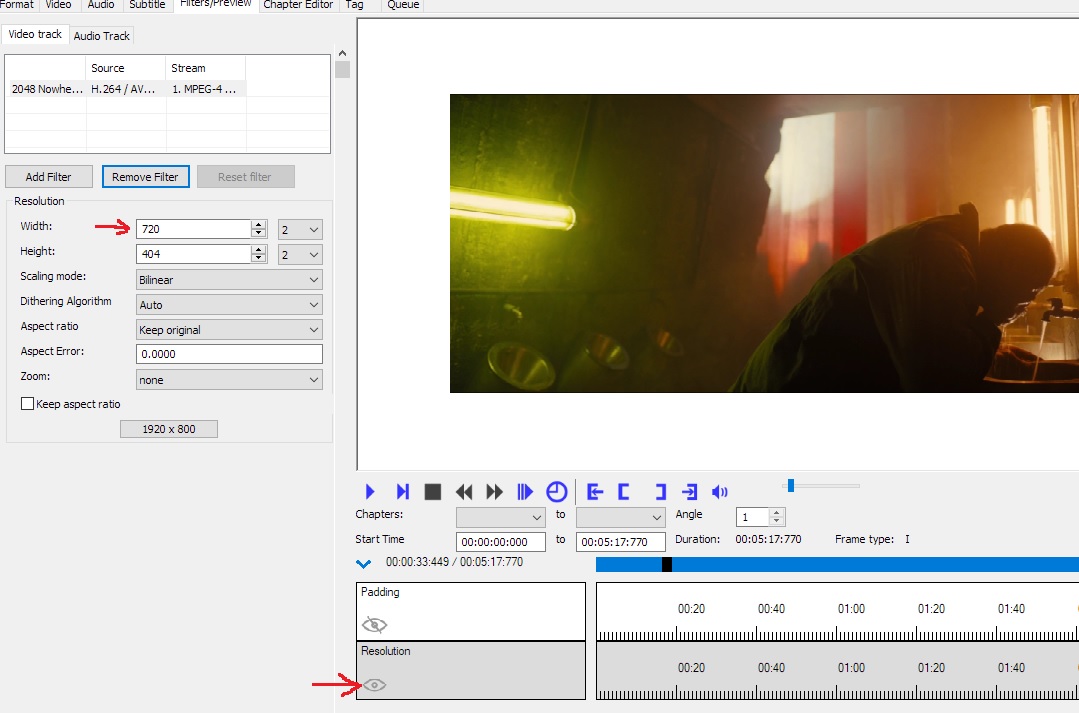The image size is (1079, 713).
Task: Jump to the cut end marker
Action: [690, 491]
